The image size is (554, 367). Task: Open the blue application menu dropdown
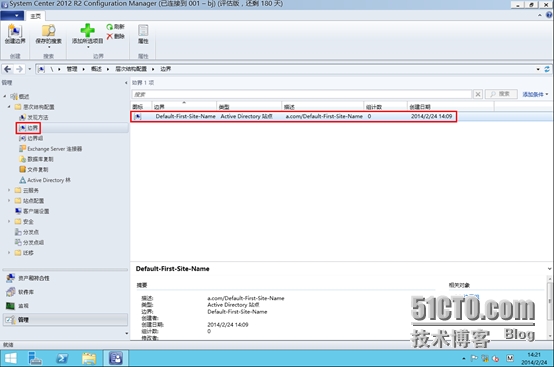click(x=12, y=16)
